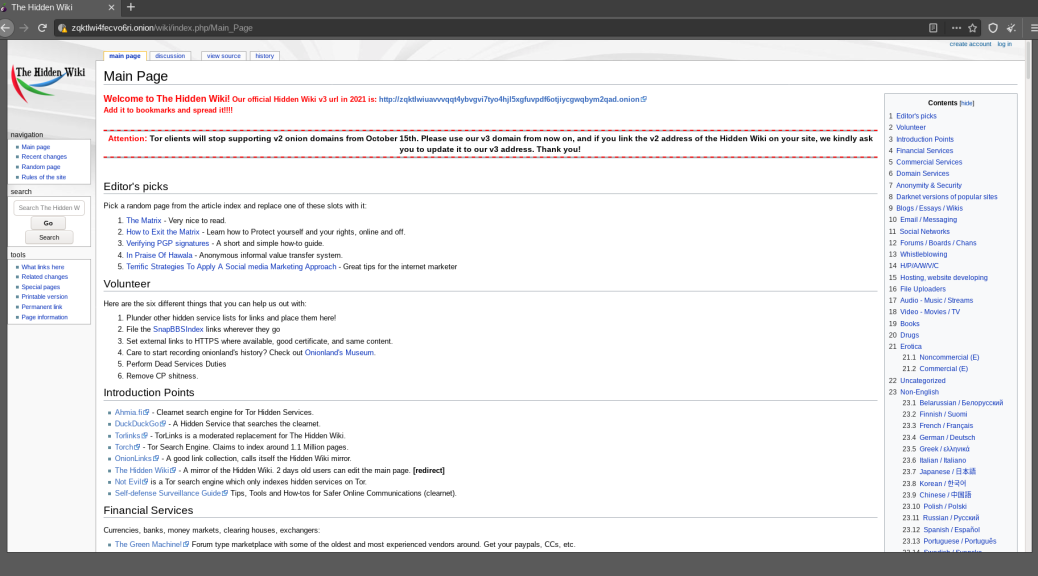This screenshot has width=1038, height=576.
Task: Jump to Anonymity & Security in Contents
Action: (x=928, y=185)
